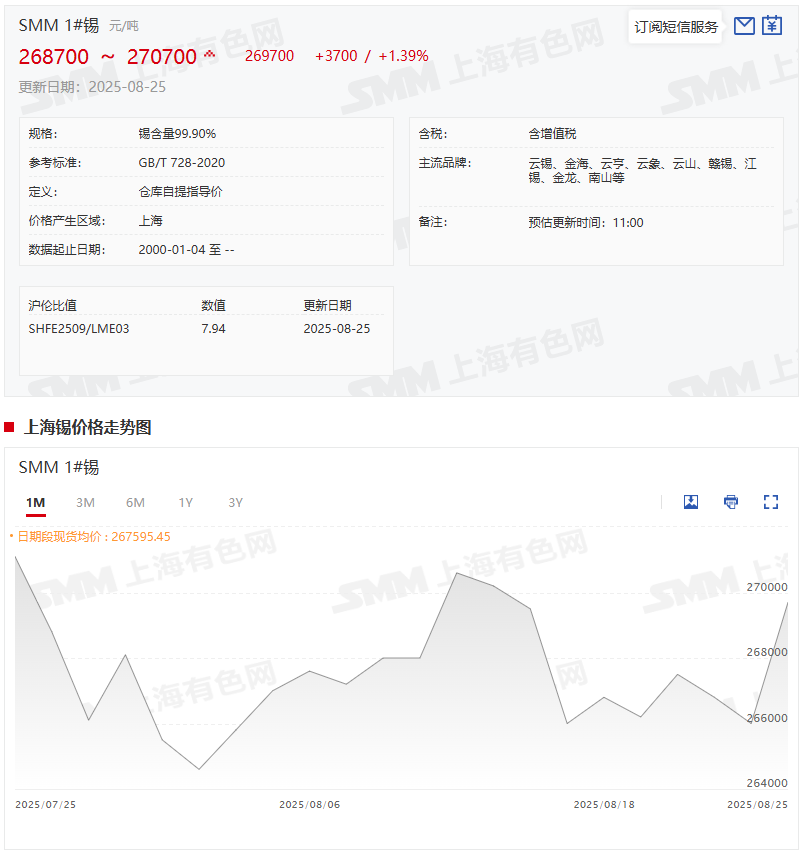The width and height of the screenshot is (807, 855).
Task: Click the envelope email subscription icon
Action: tap(744, 26)
